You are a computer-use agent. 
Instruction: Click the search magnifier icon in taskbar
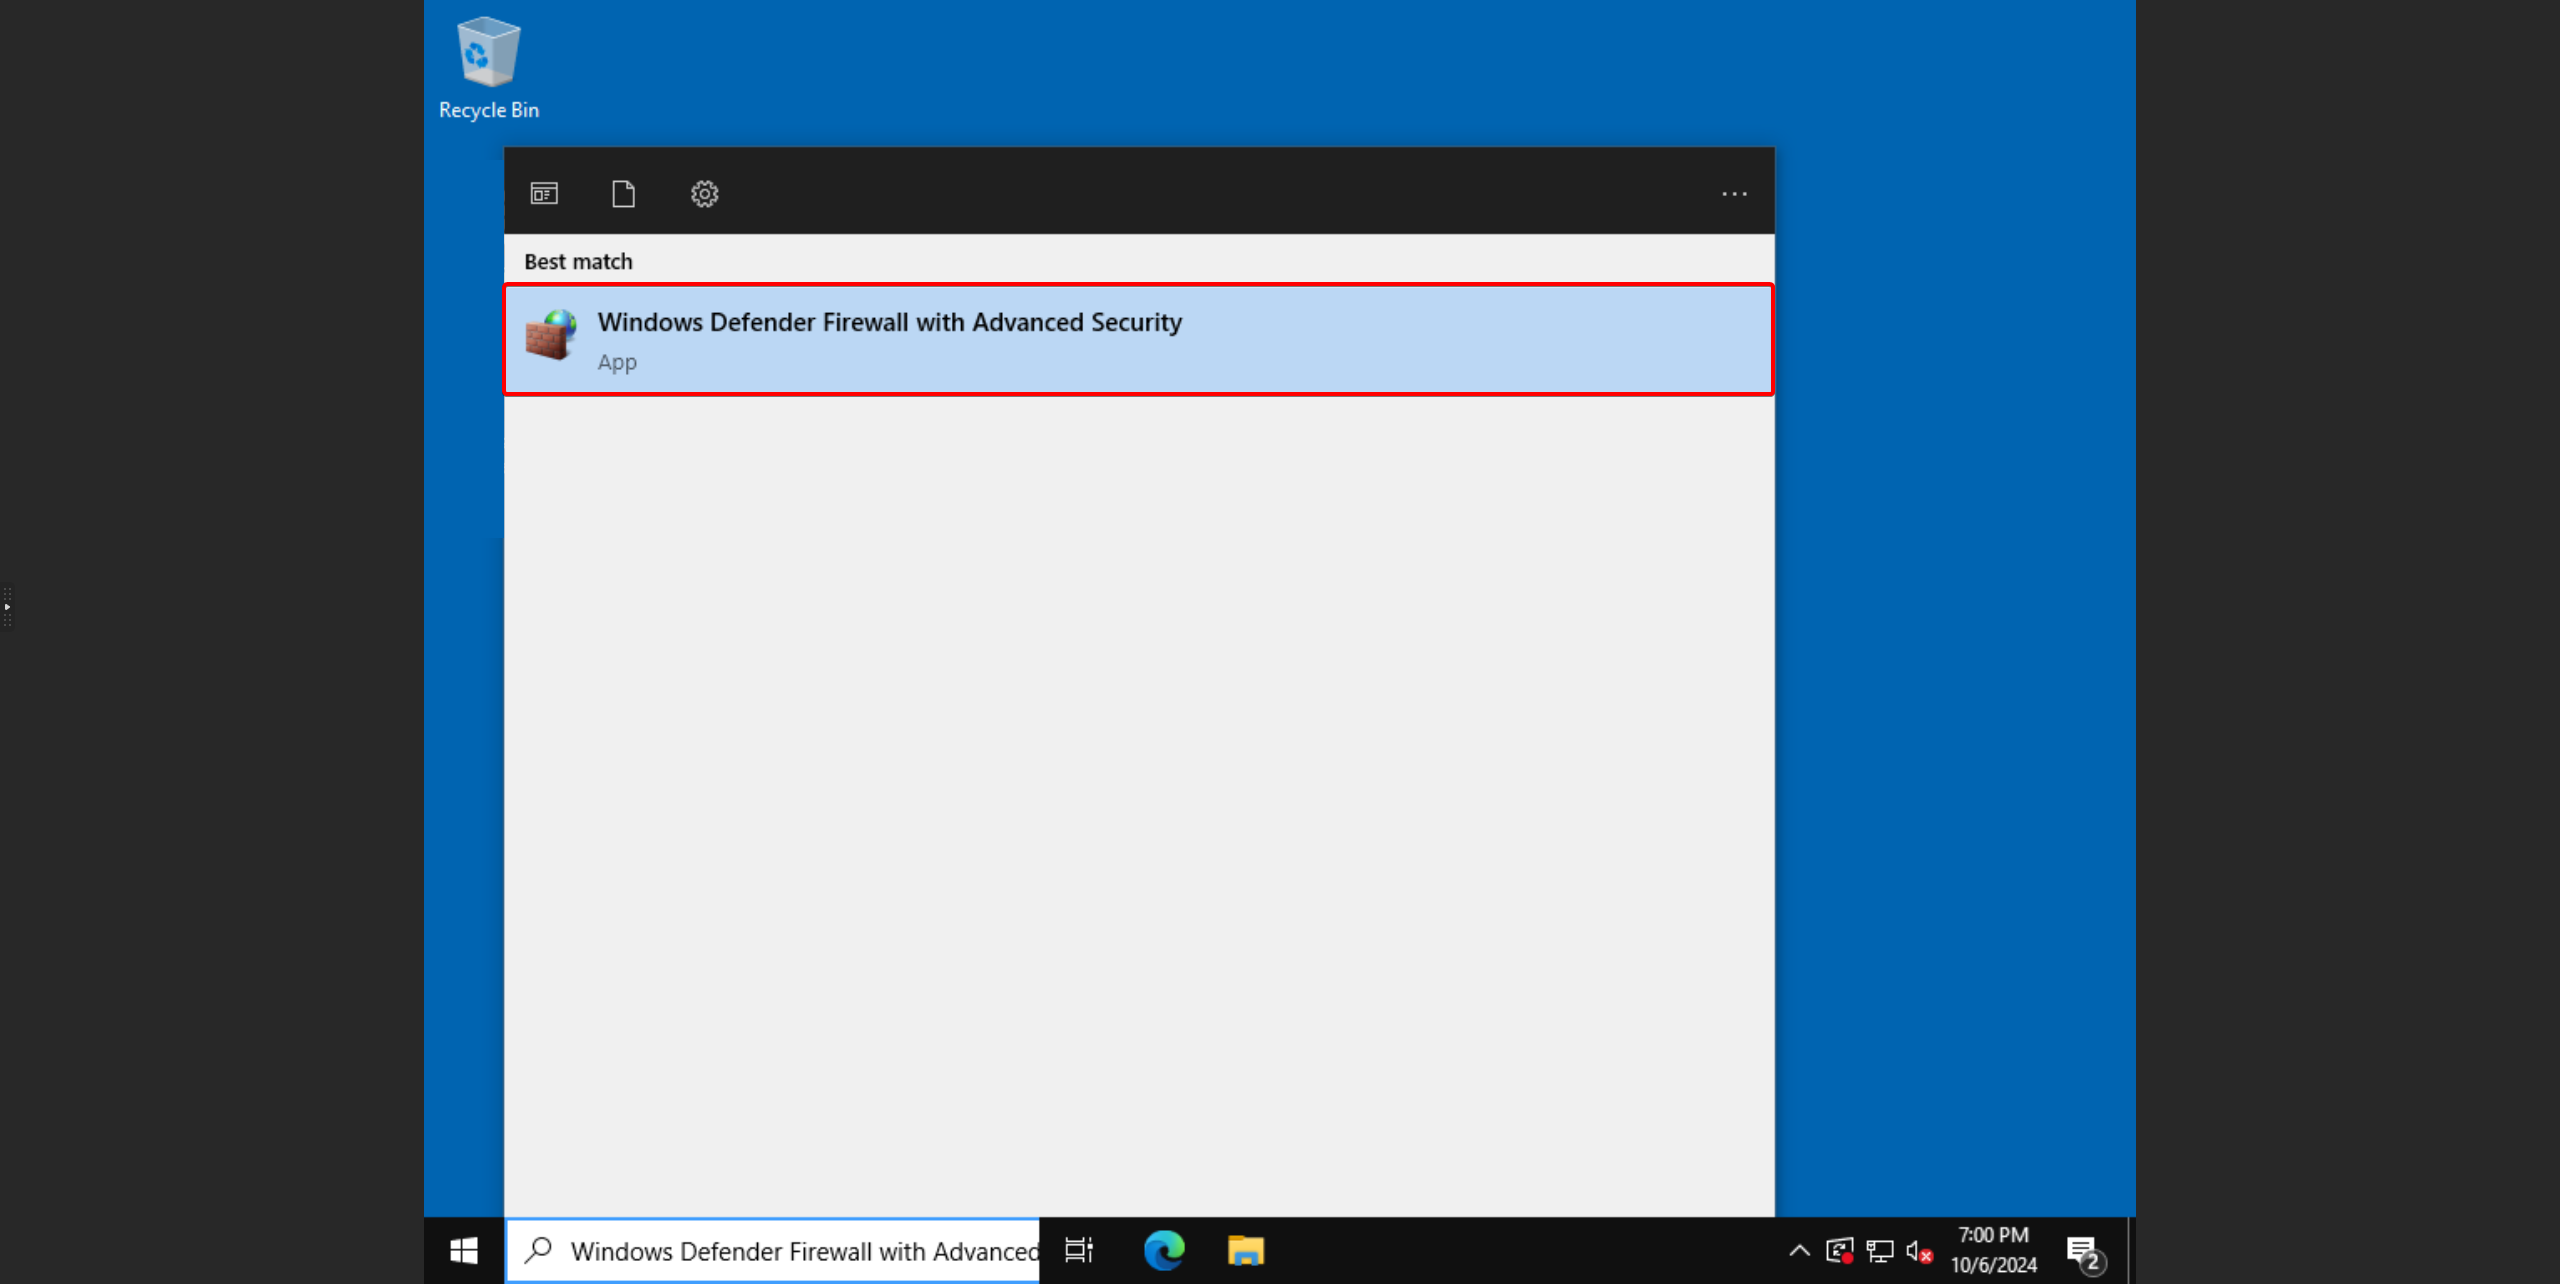pyautogui.click(x=539, y=1249)
